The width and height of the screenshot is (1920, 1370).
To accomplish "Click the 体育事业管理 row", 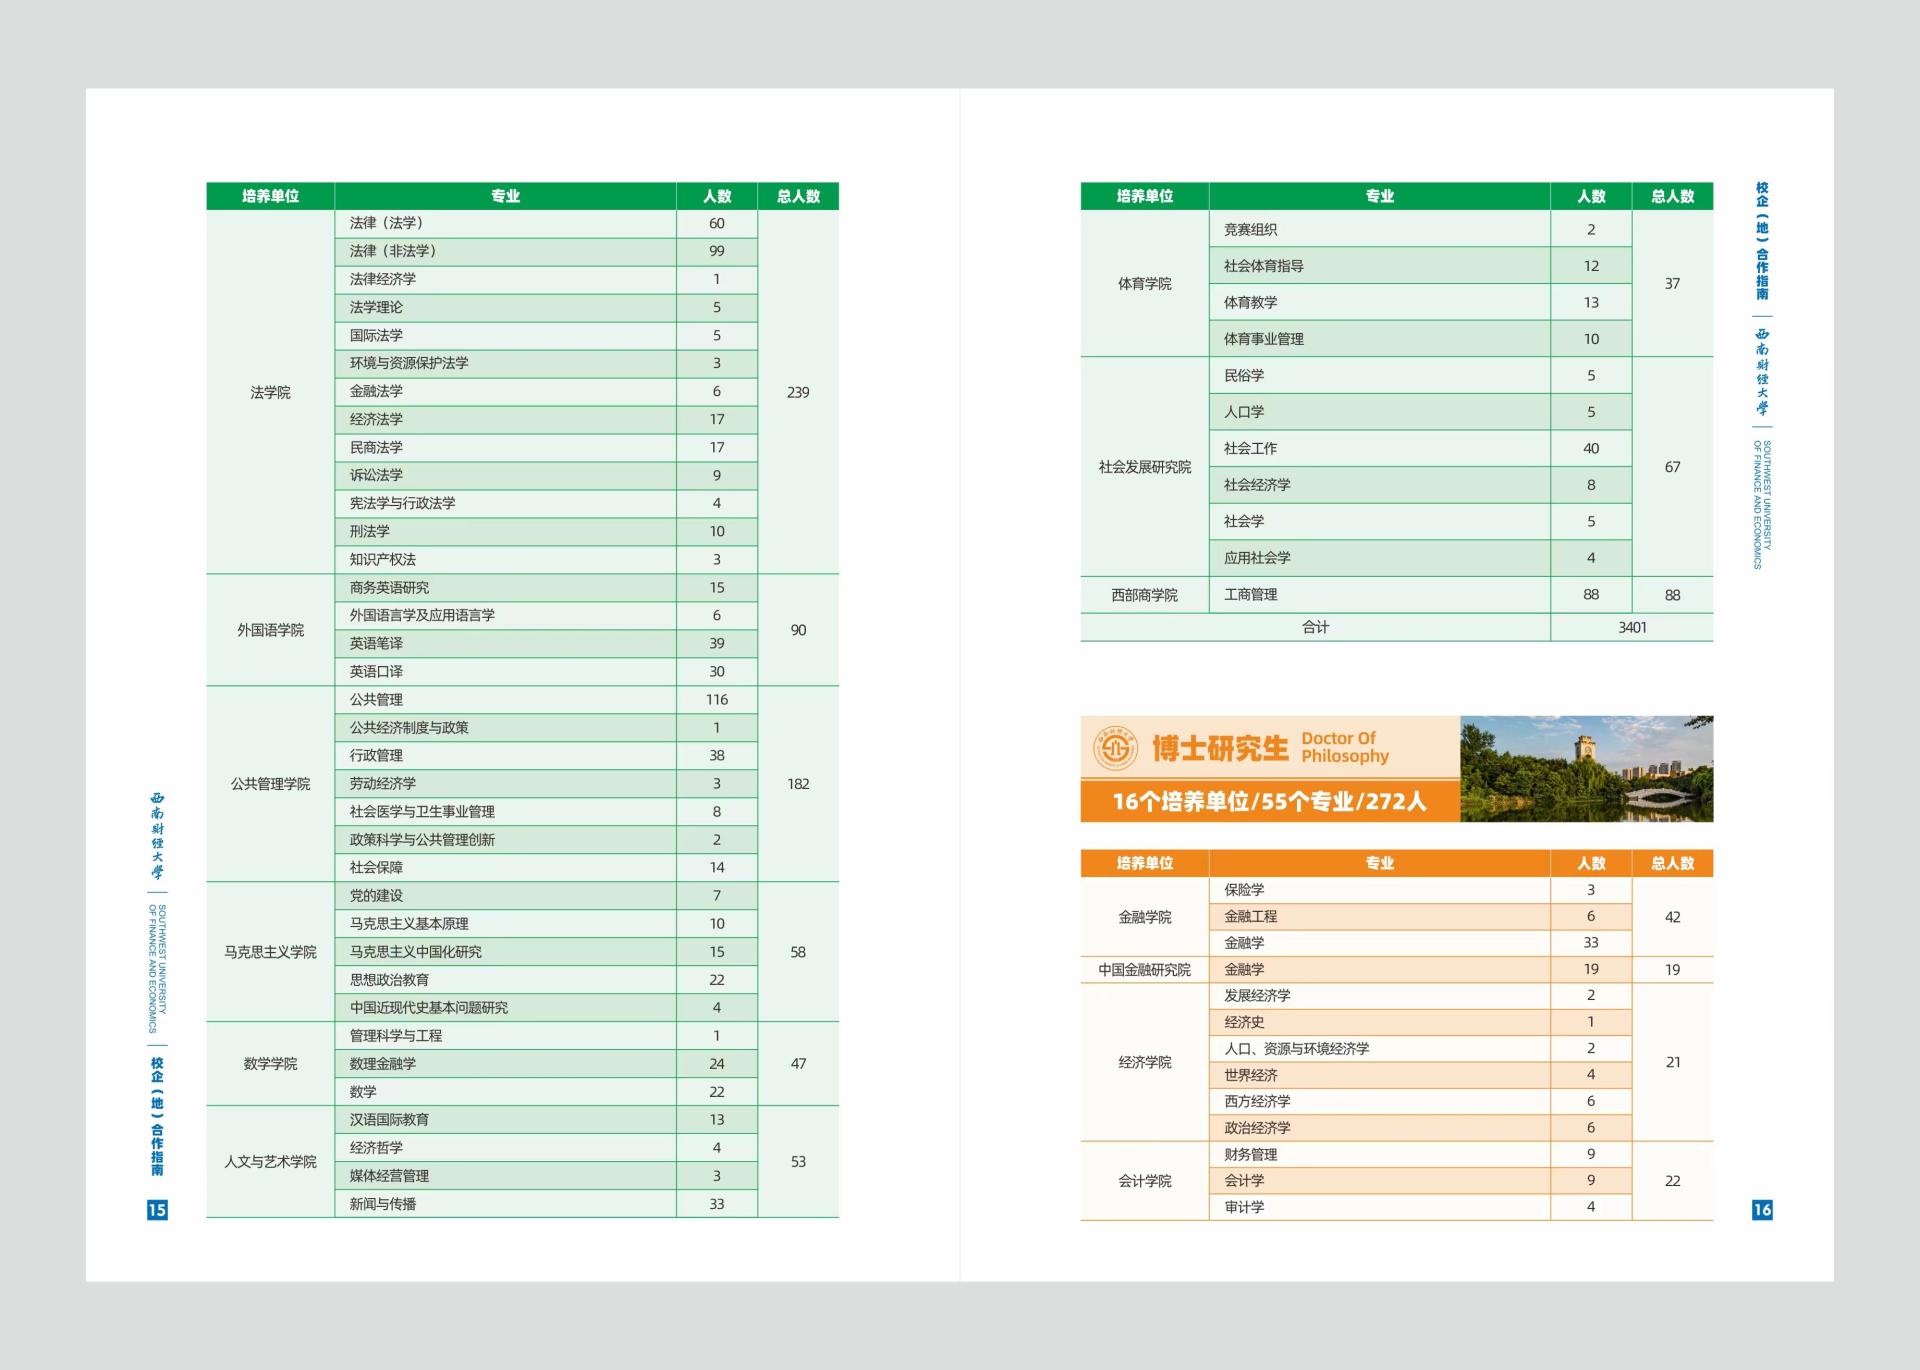I will (1420, 339).
